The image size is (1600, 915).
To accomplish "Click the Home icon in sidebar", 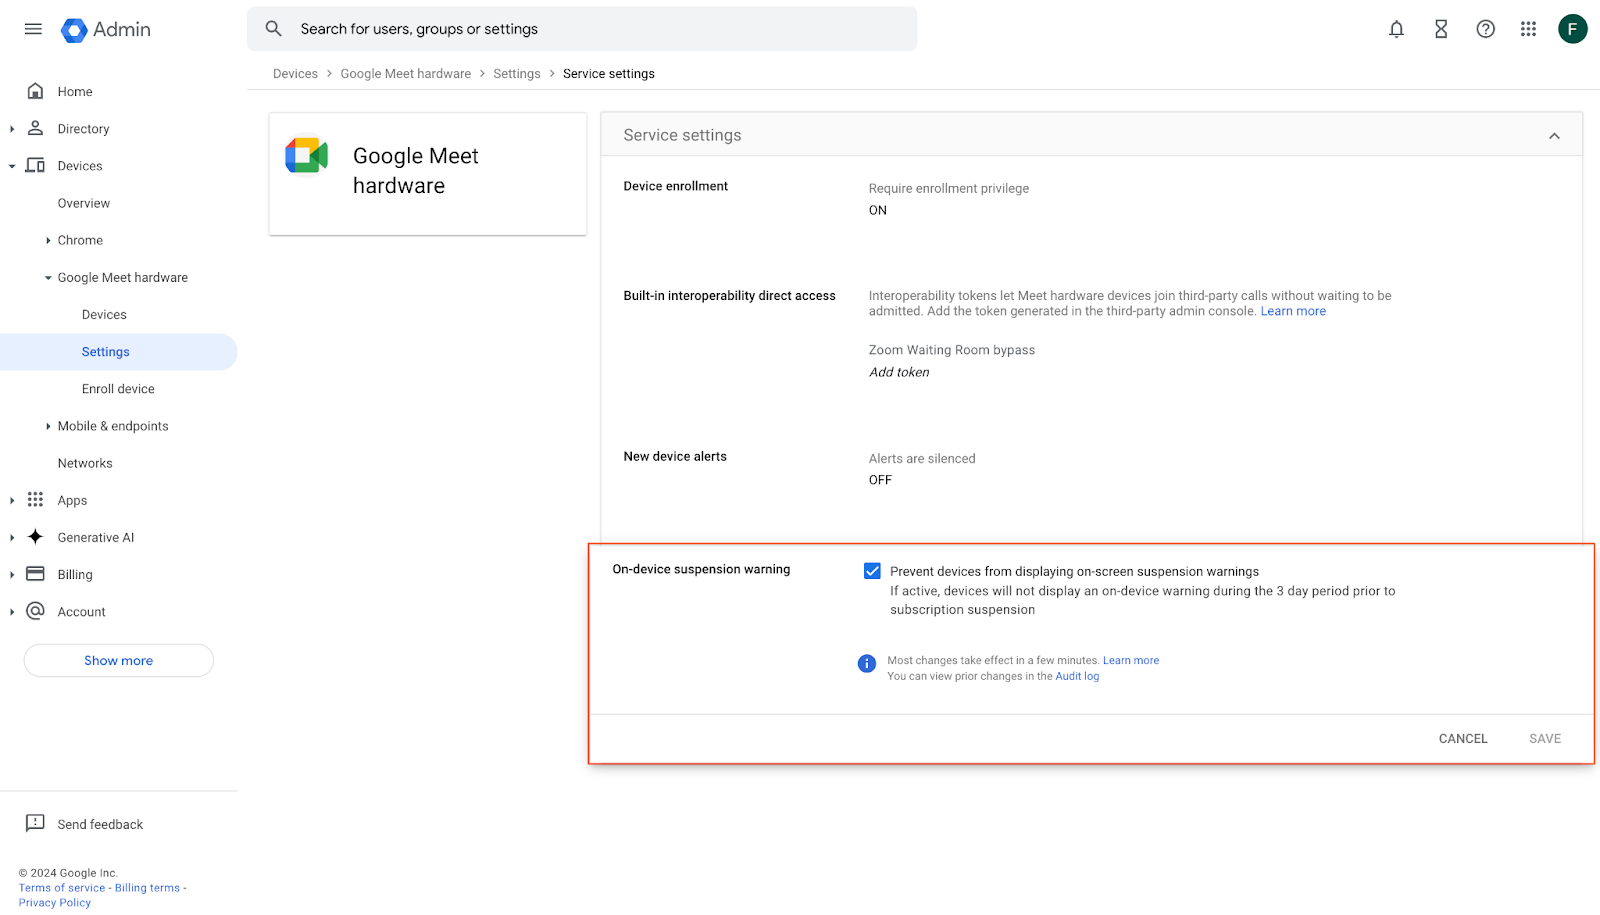I will (35, 91).
